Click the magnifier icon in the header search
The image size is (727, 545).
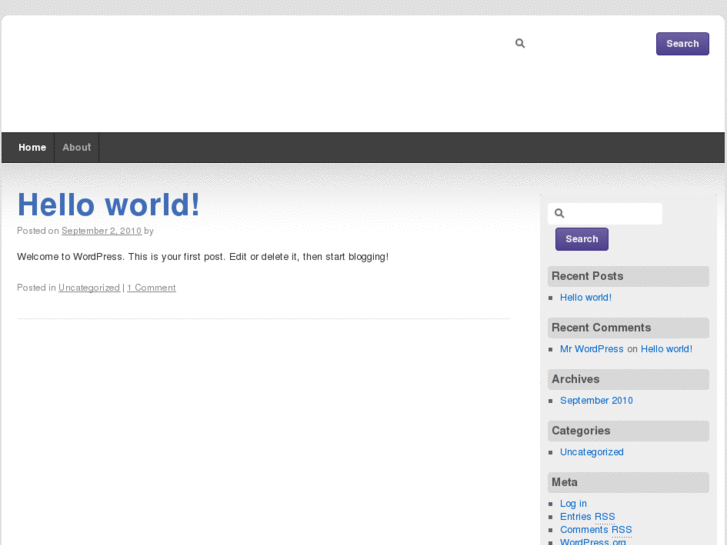(x=520, y=43)
